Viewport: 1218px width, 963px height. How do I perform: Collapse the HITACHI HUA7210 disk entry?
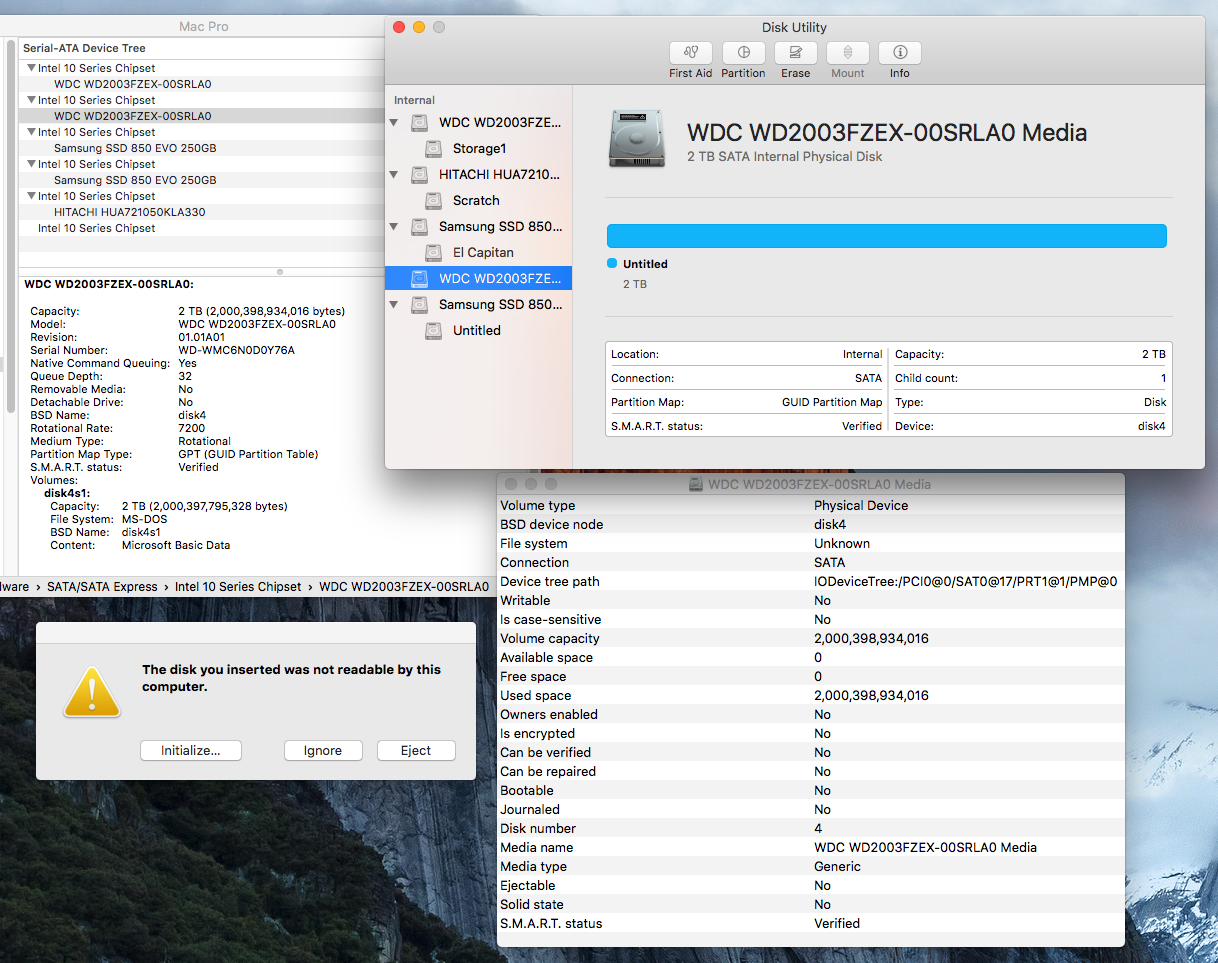point(394,175)
